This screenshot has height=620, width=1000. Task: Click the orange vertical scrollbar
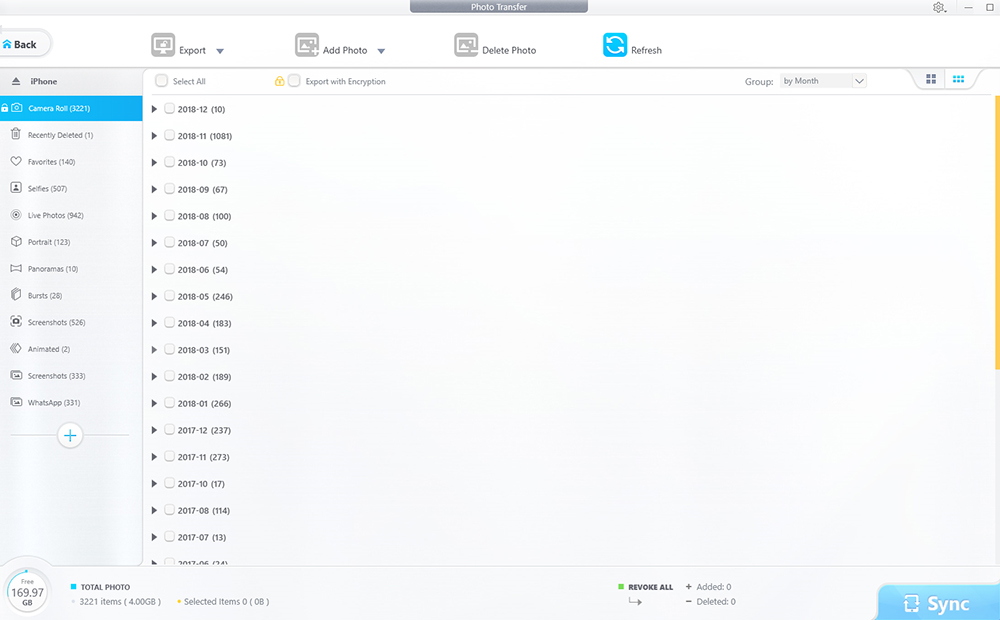pyautogui.click(x=996, y=230)
